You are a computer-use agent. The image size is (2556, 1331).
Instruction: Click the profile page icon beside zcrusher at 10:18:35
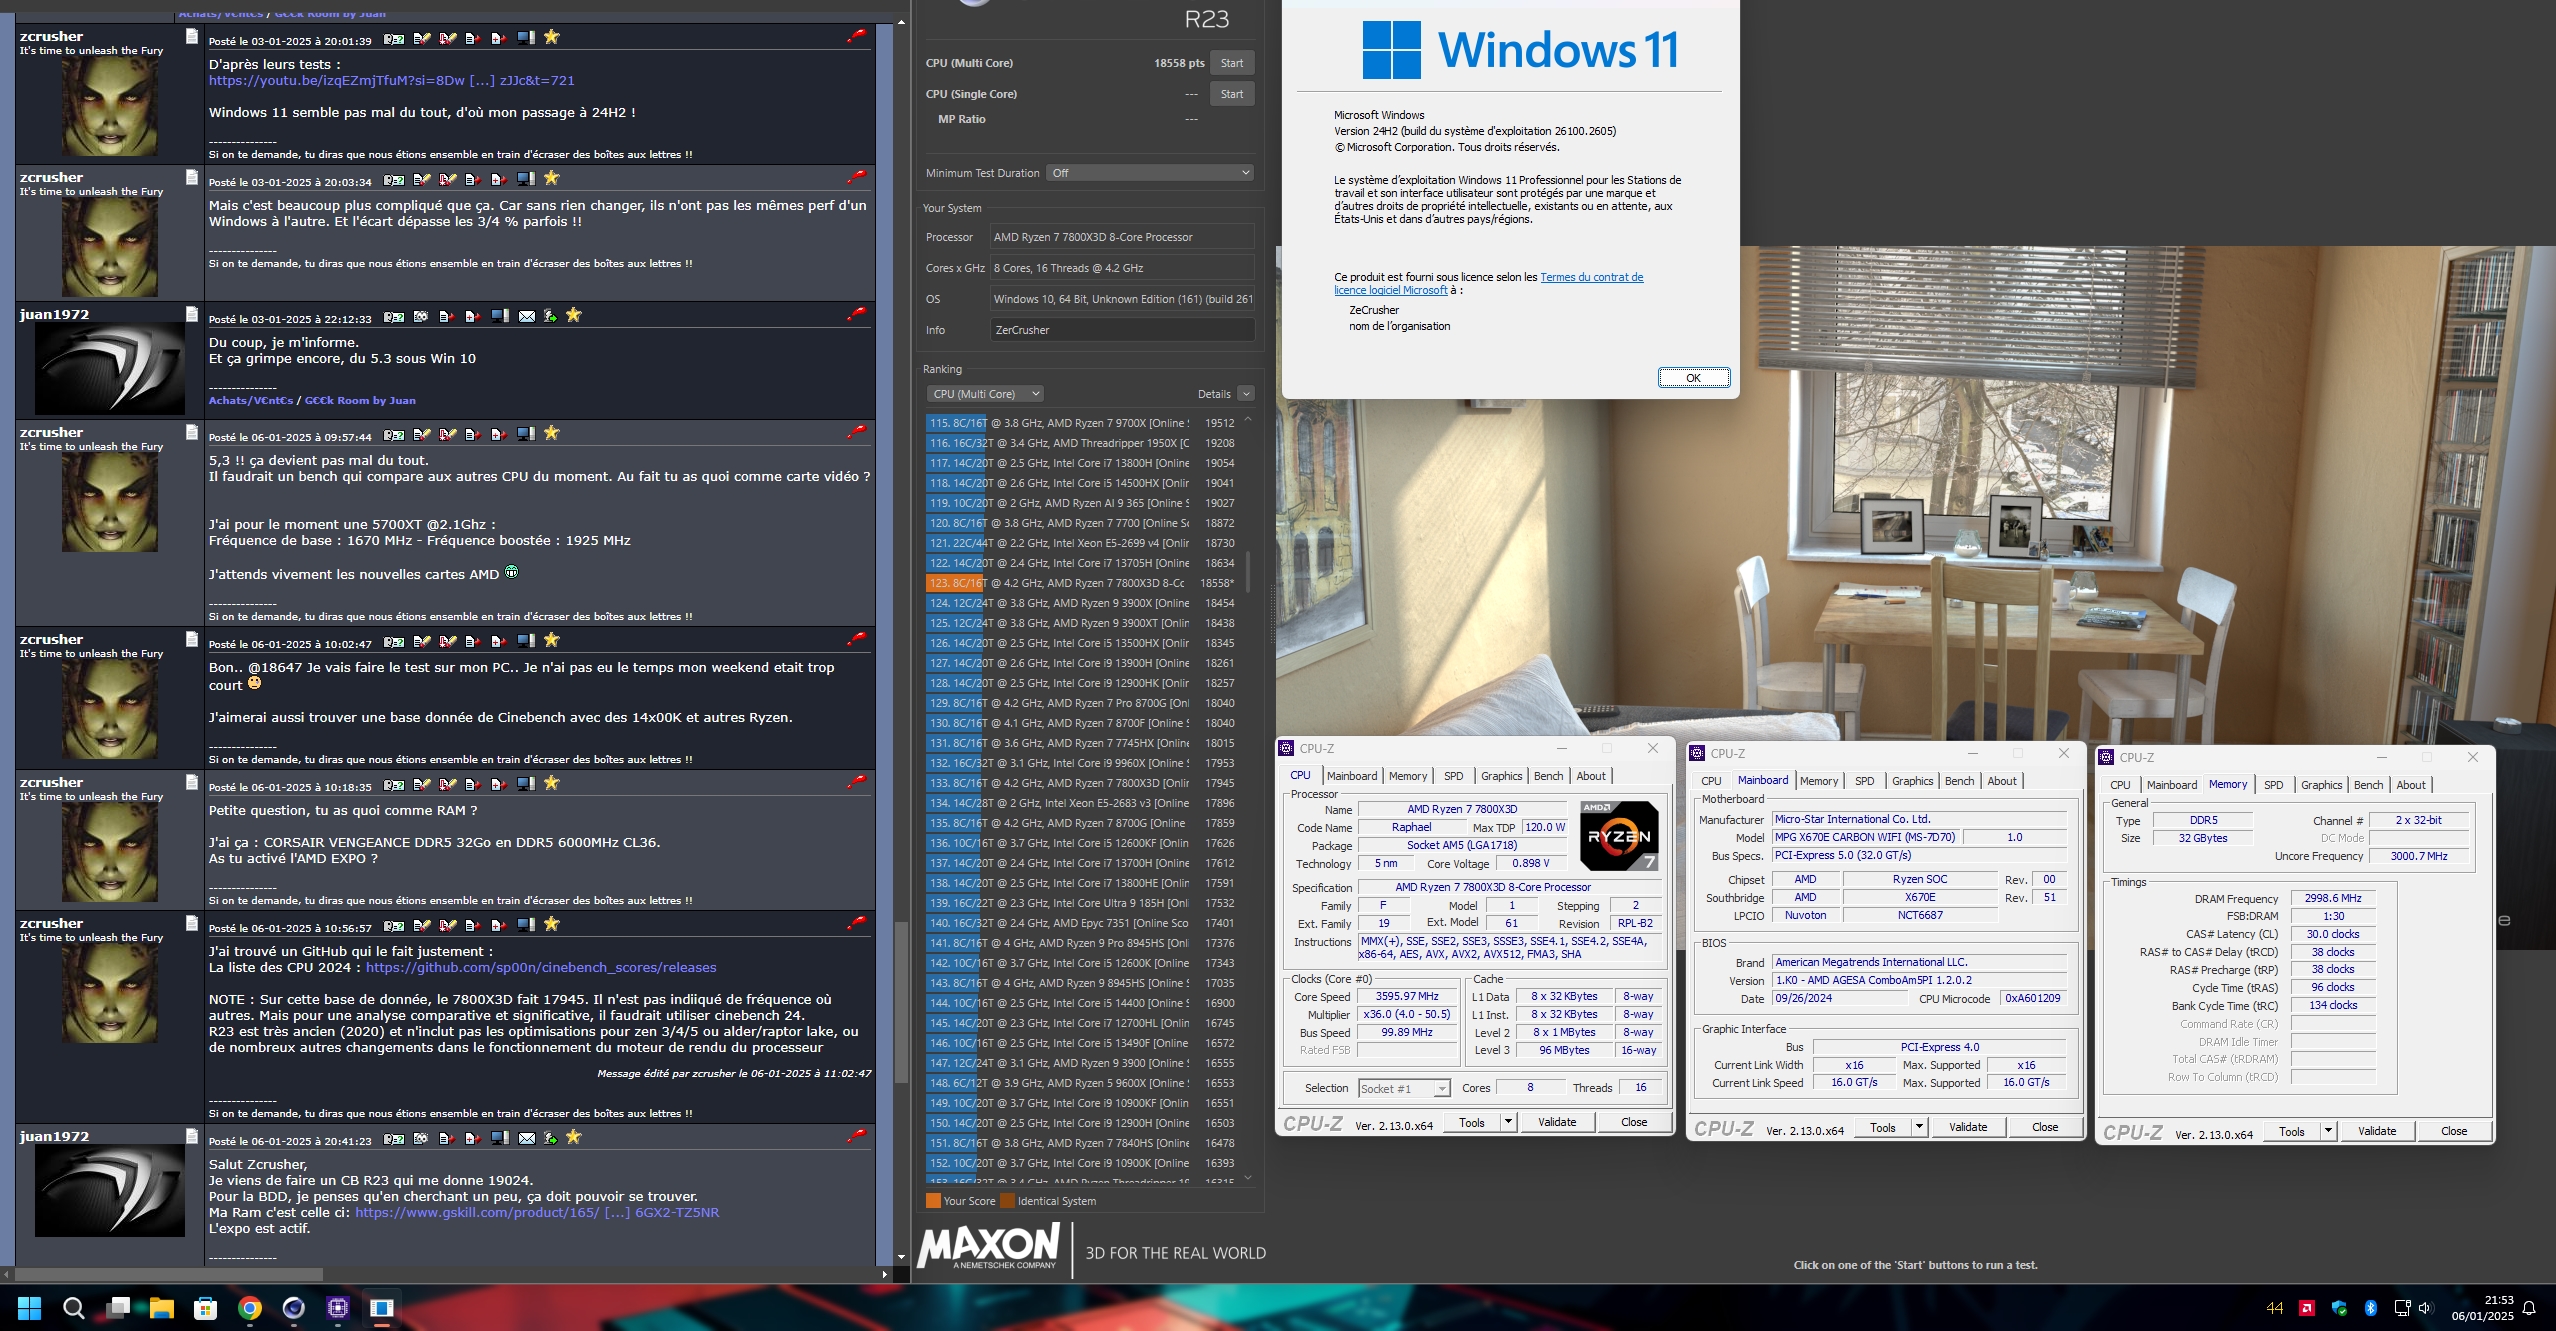[x=192, y=783]
